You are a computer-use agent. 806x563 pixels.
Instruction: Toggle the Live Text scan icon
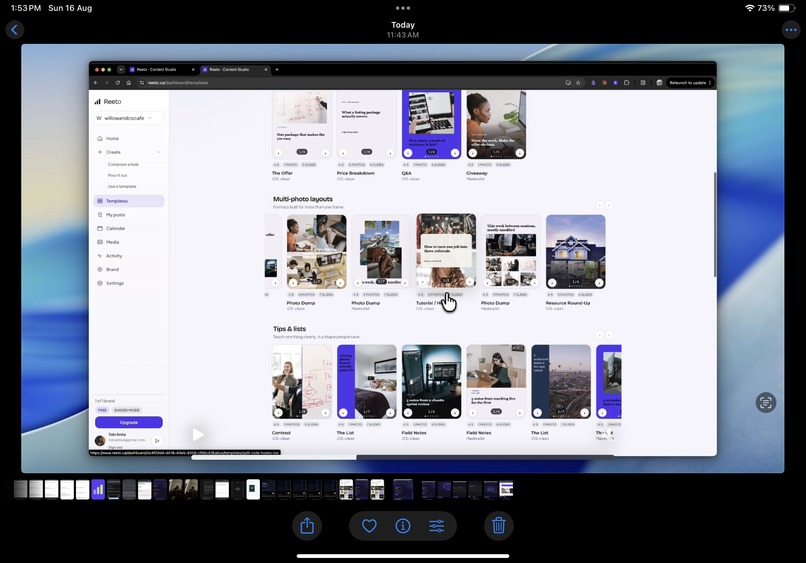[766, 403]
